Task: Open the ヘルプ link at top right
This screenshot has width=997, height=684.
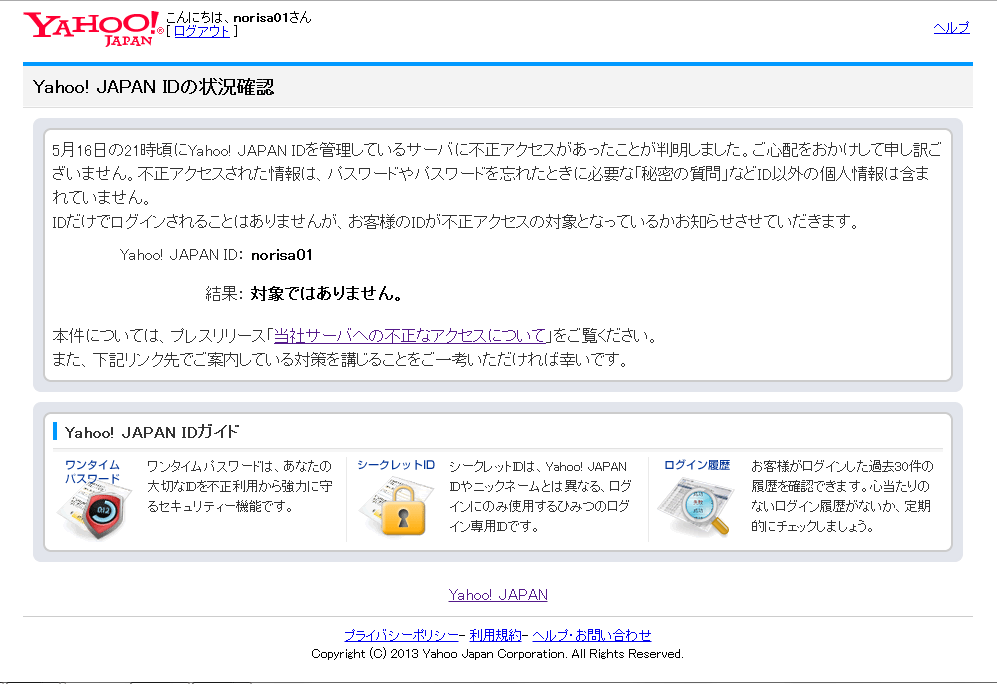Action: tap(951, 27)
